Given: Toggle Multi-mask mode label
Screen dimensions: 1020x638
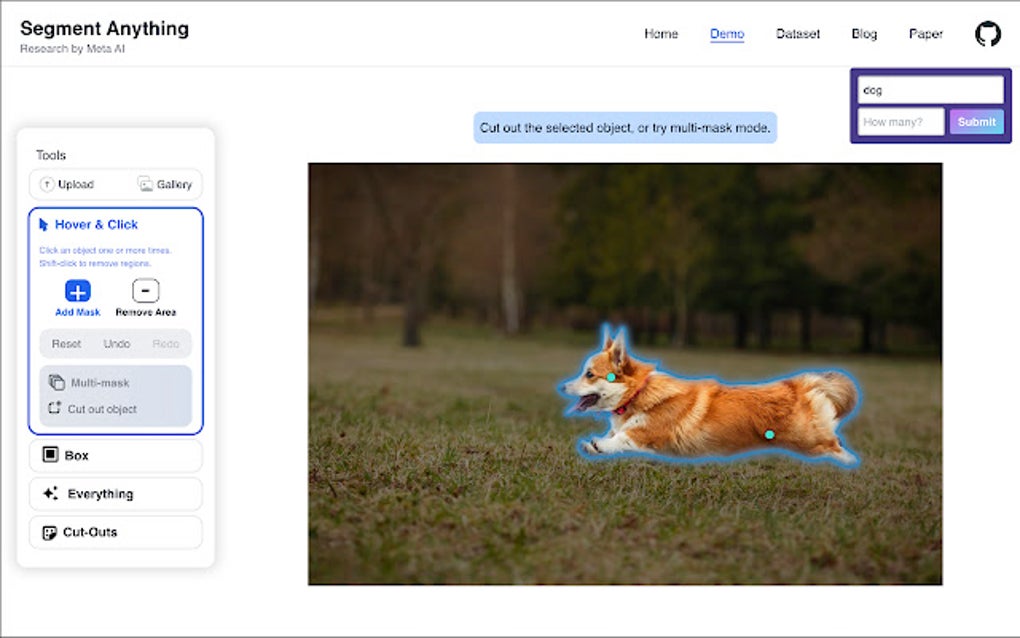Looking at the screenshot, I should [x=100, y=383].
